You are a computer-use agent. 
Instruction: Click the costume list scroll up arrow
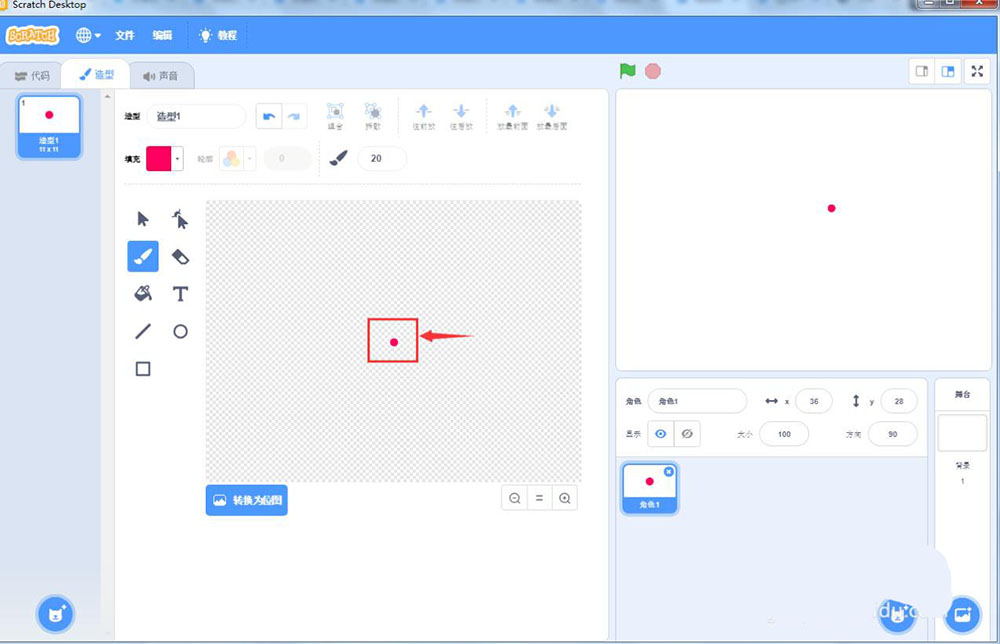(x=107, y=96)
